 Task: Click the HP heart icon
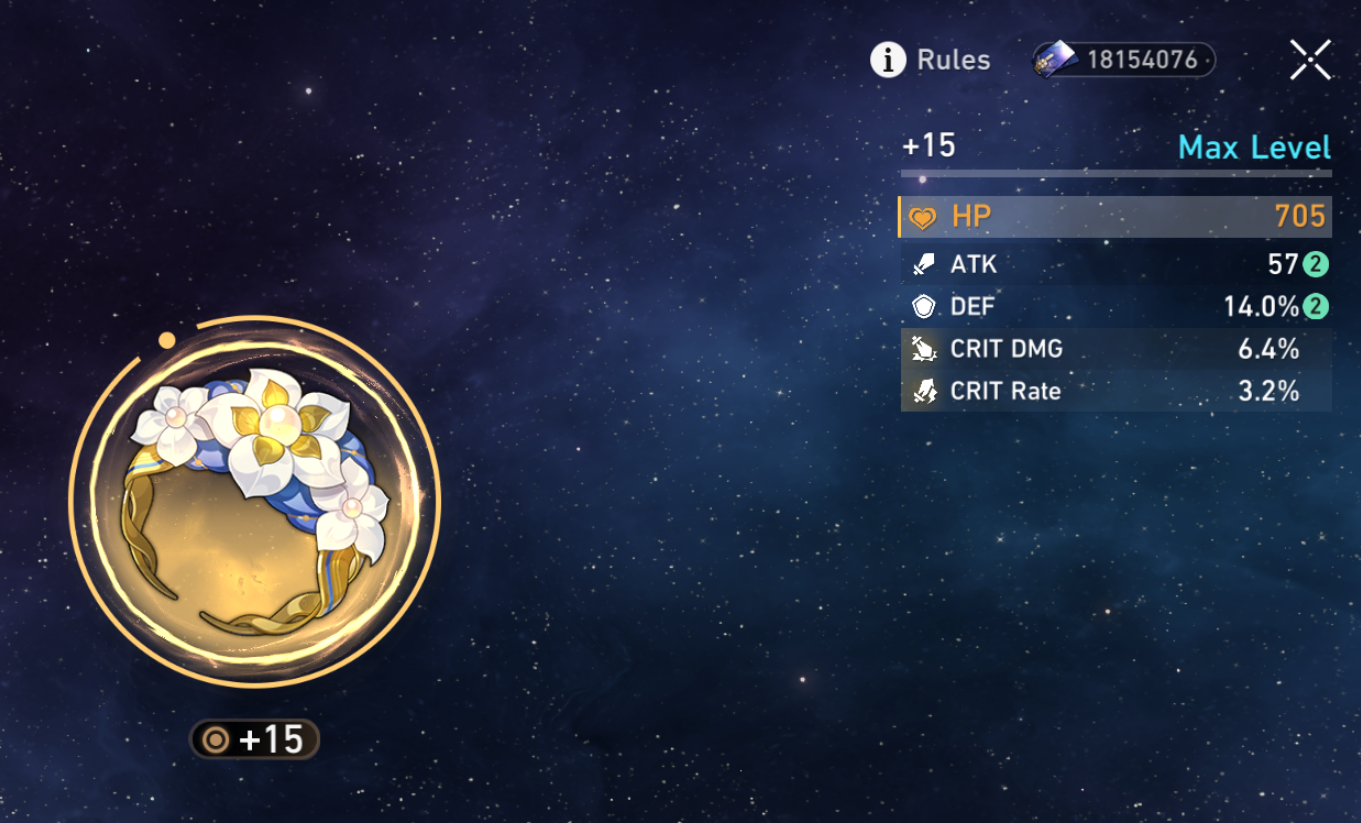[922, 217]
